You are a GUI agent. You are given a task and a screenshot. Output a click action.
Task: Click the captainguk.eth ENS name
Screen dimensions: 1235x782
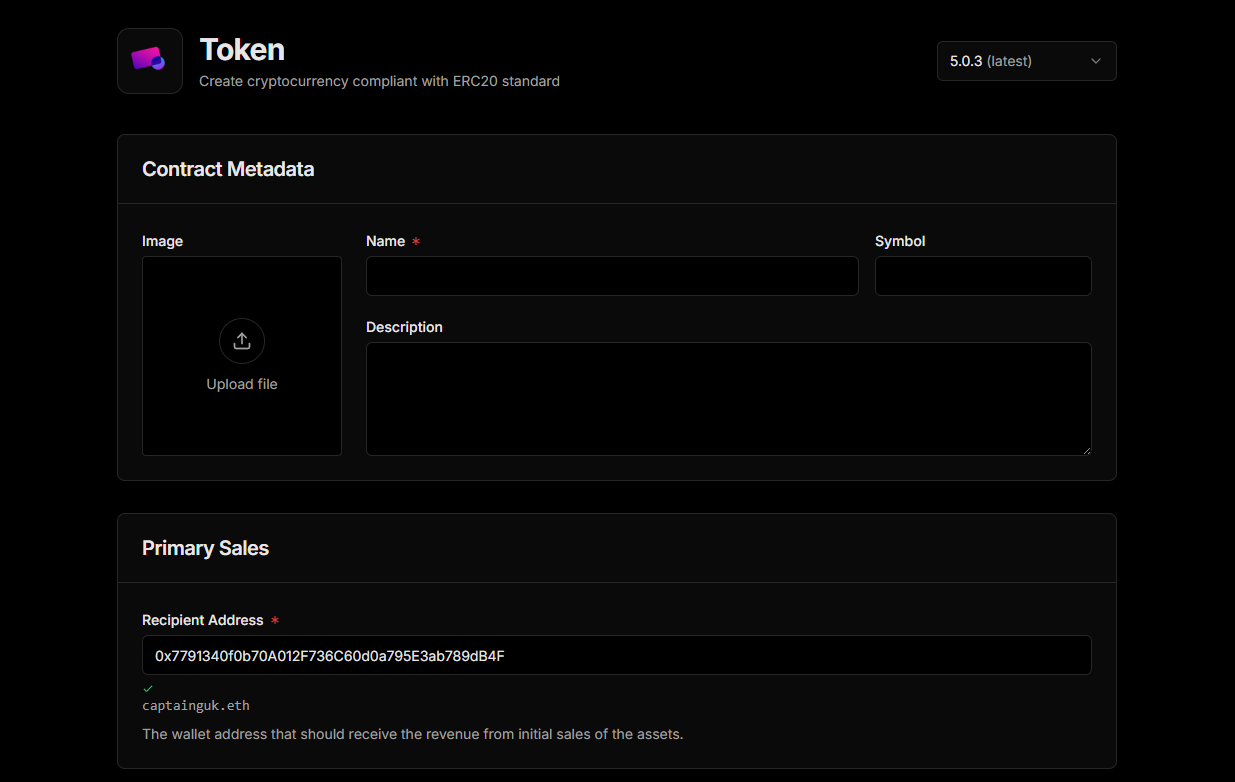tap(196, 705)
